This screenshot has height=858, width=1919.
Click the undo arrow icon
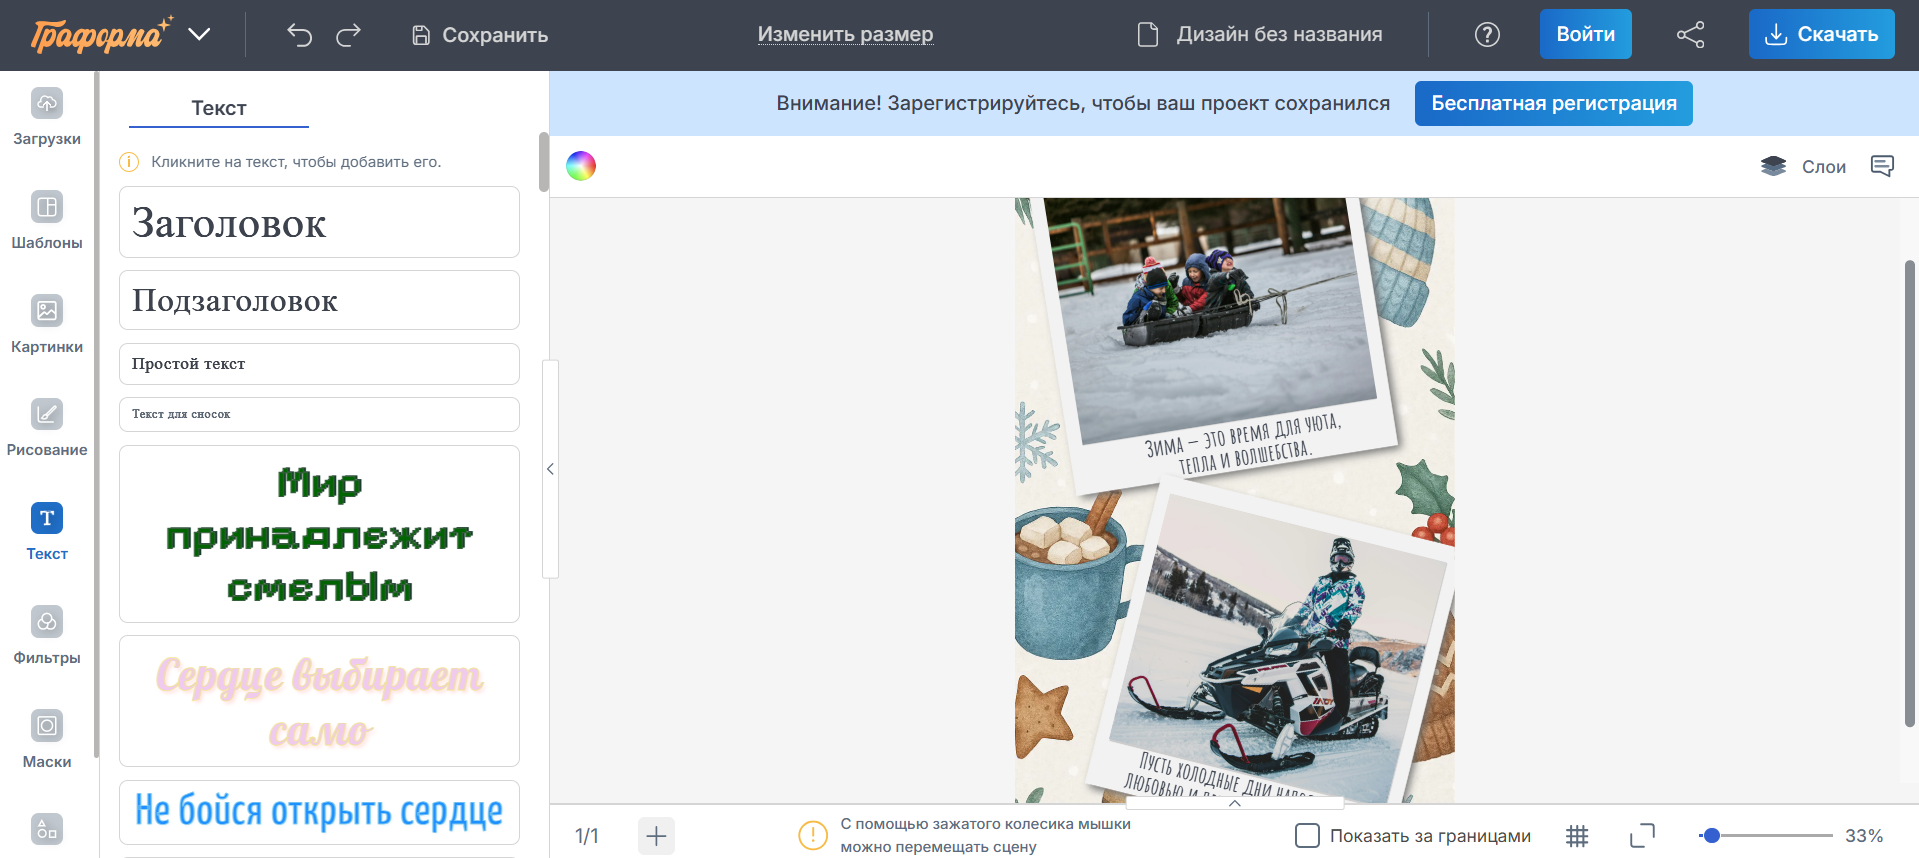pyautogui.click(x=299, y=35)
